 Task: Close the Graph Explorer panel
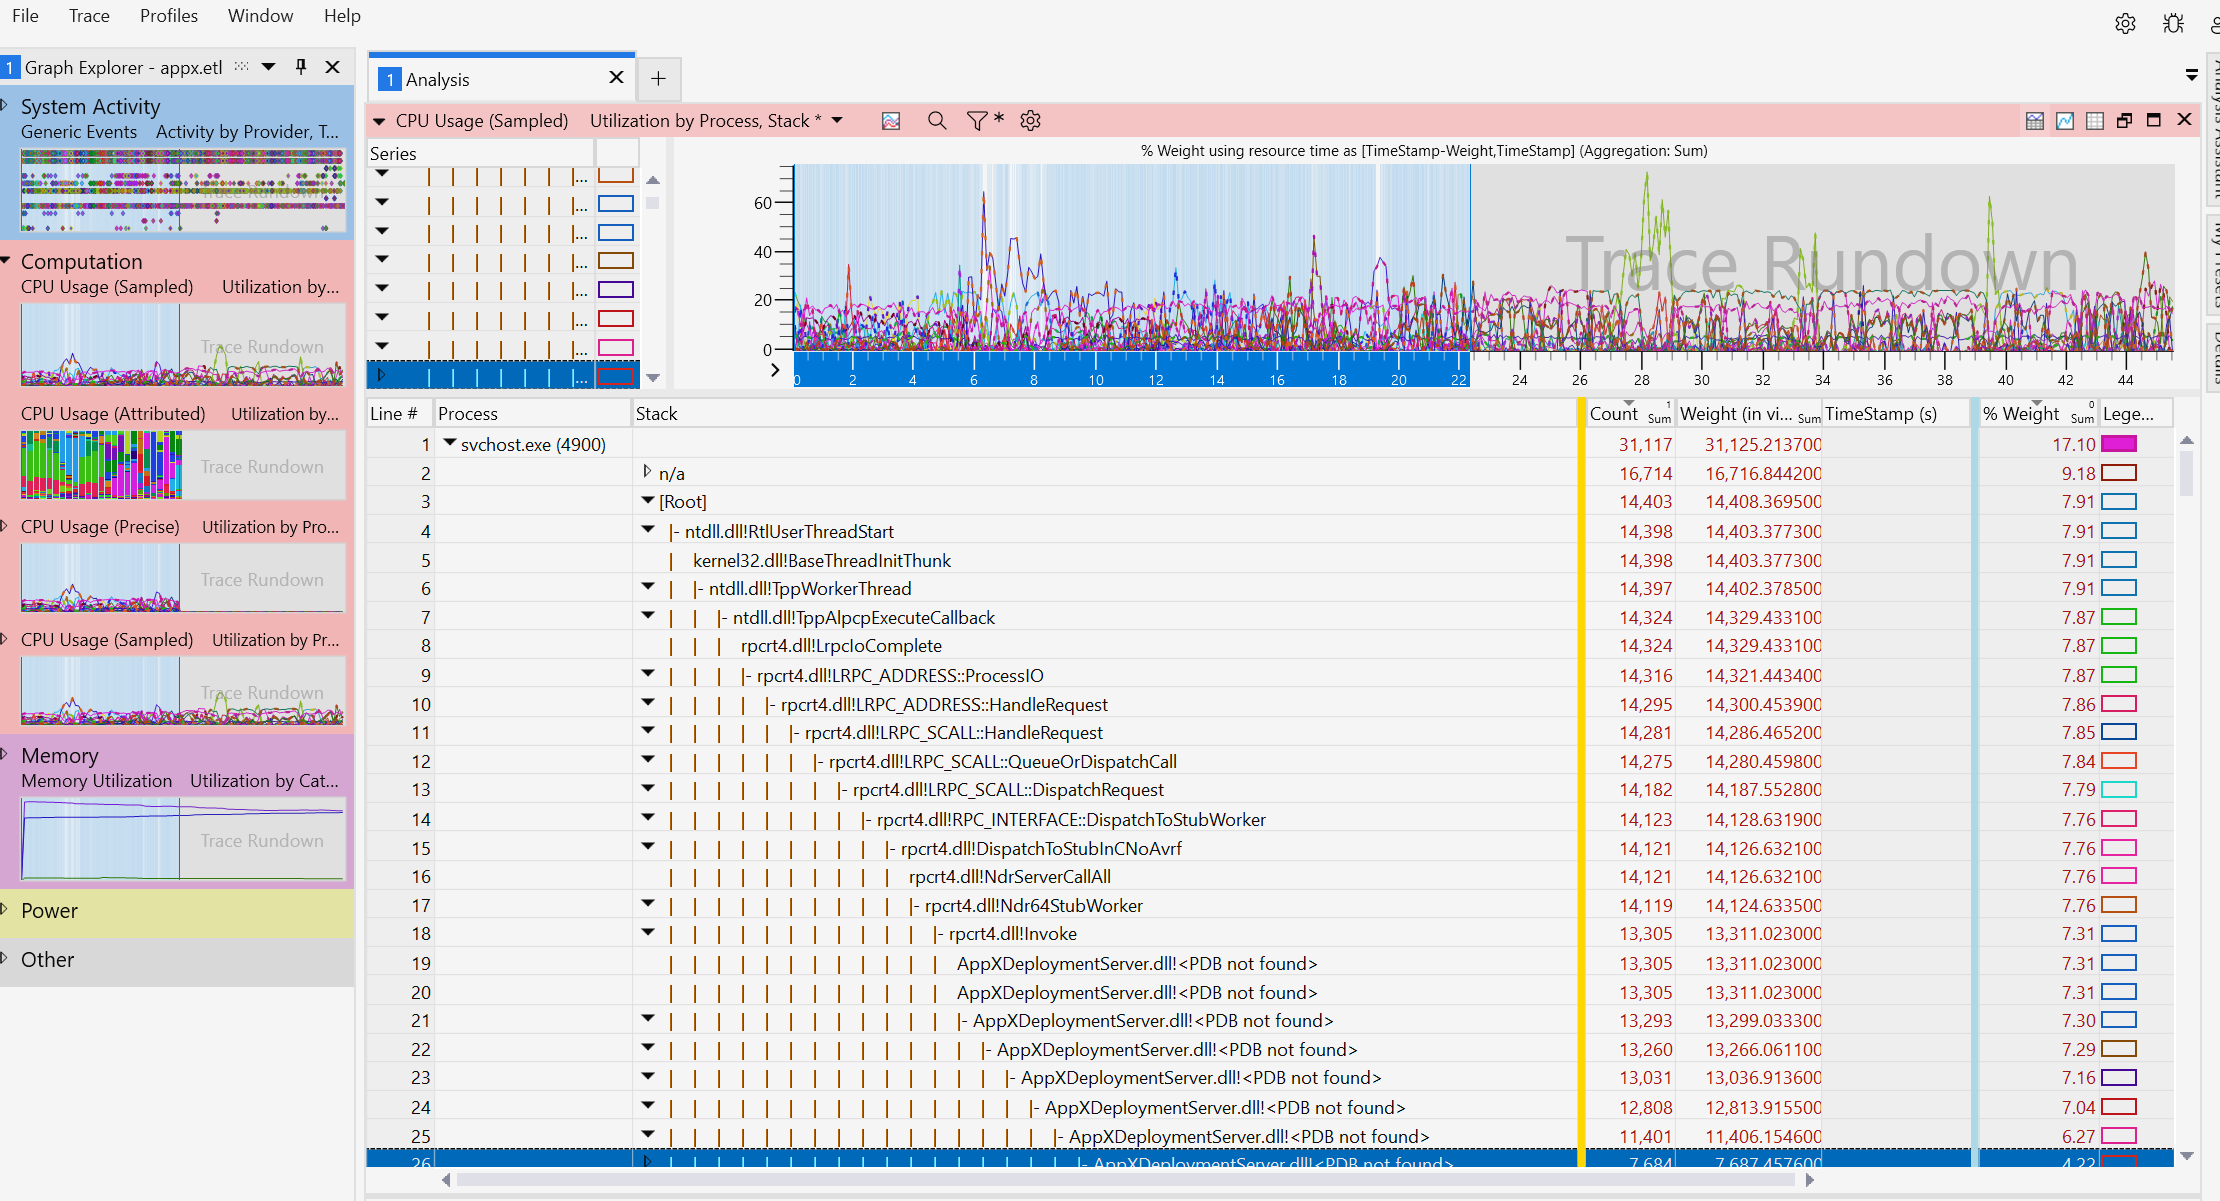click(333, 67)
